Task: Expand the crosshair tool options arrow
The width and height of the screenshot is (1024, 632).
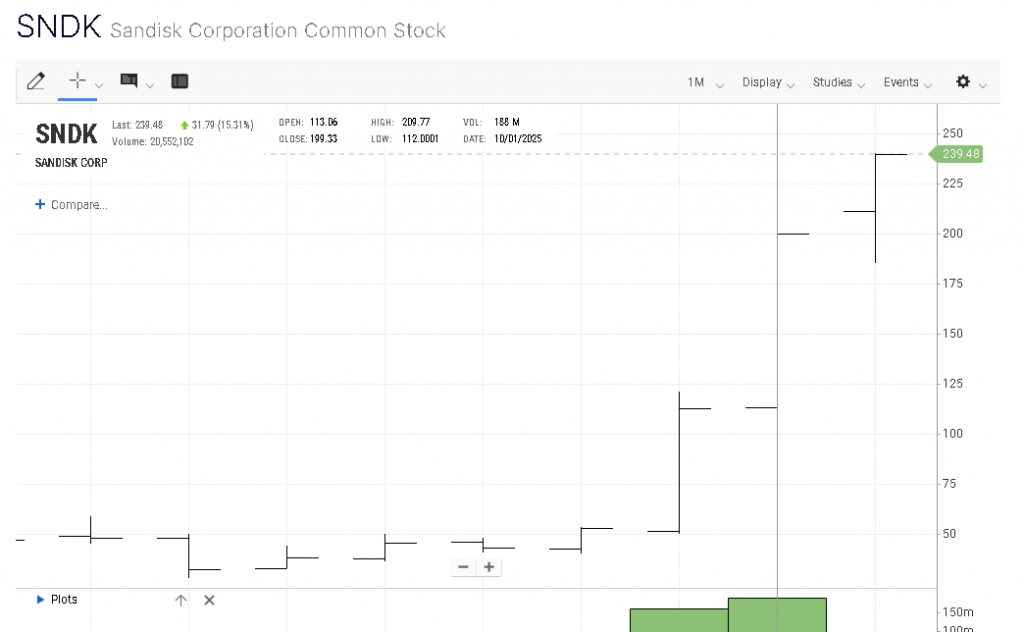Action: pos(99,85)
